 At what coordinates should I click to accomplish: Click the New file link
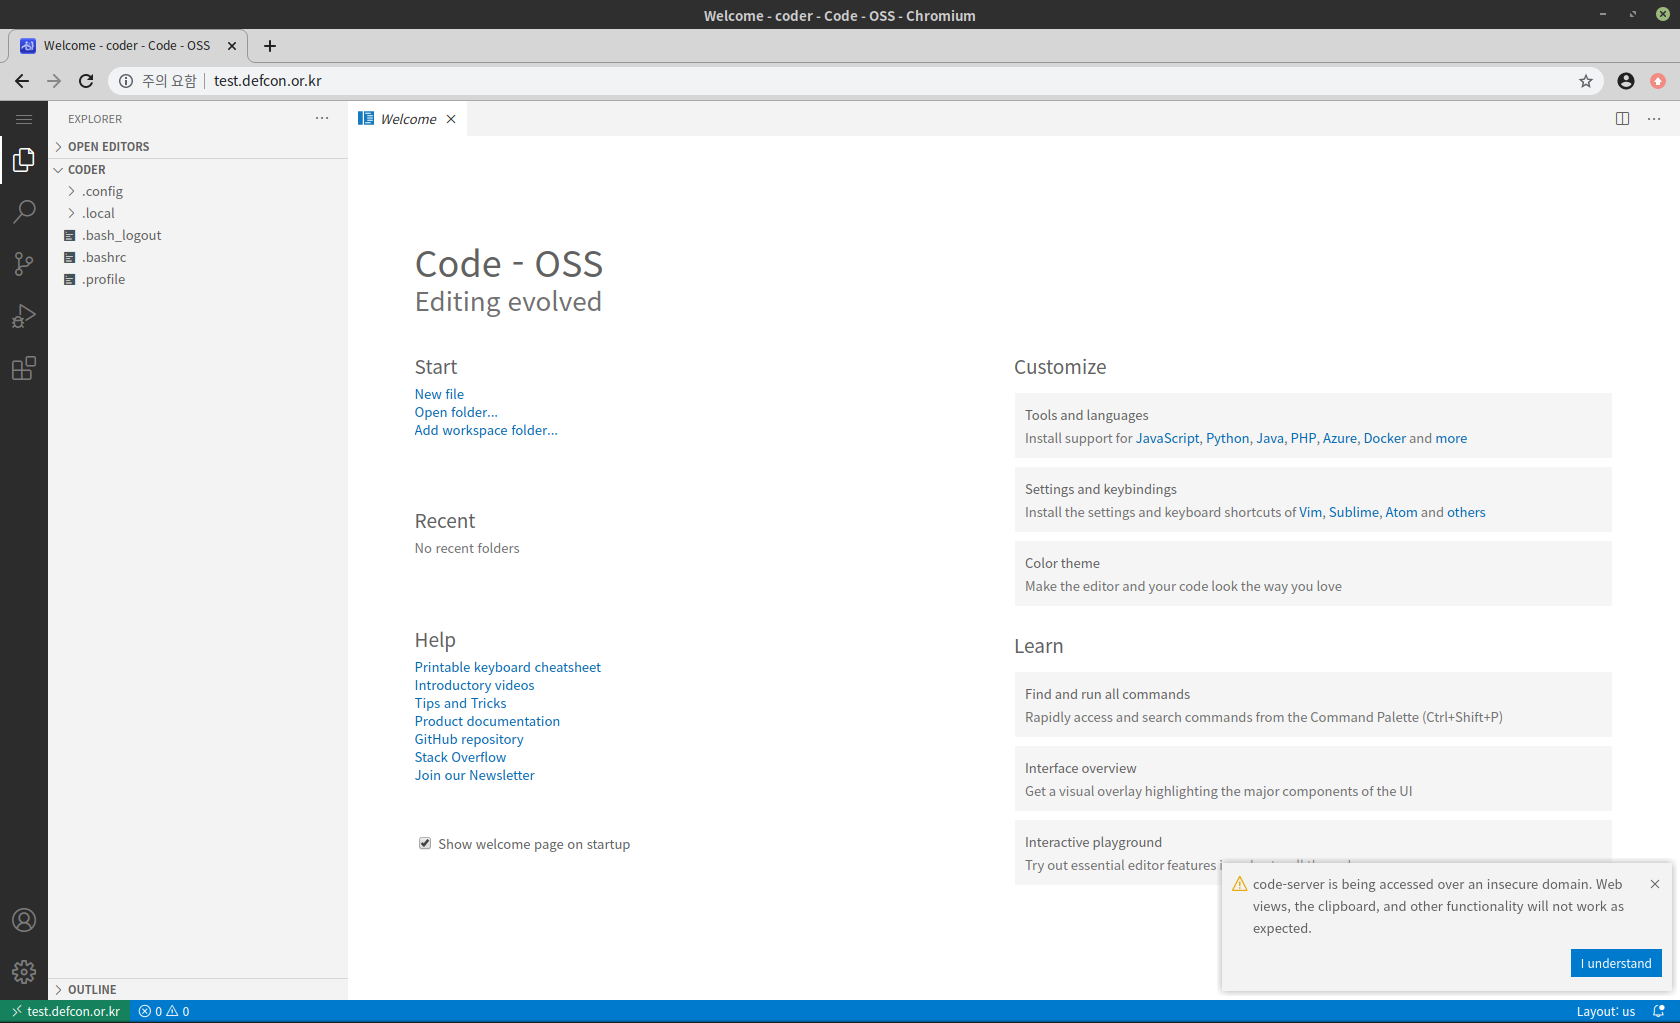coord(439,394)
